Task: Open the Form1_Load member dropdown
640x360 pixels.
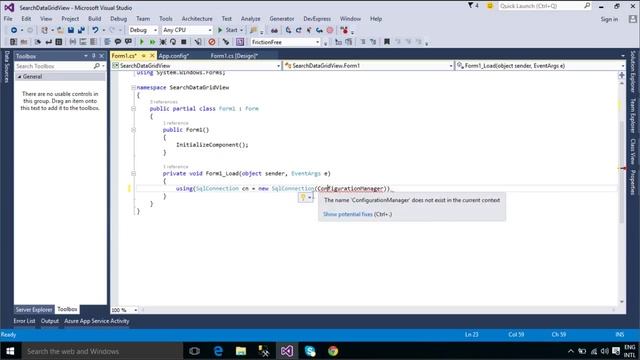Action: pos(540,66)
